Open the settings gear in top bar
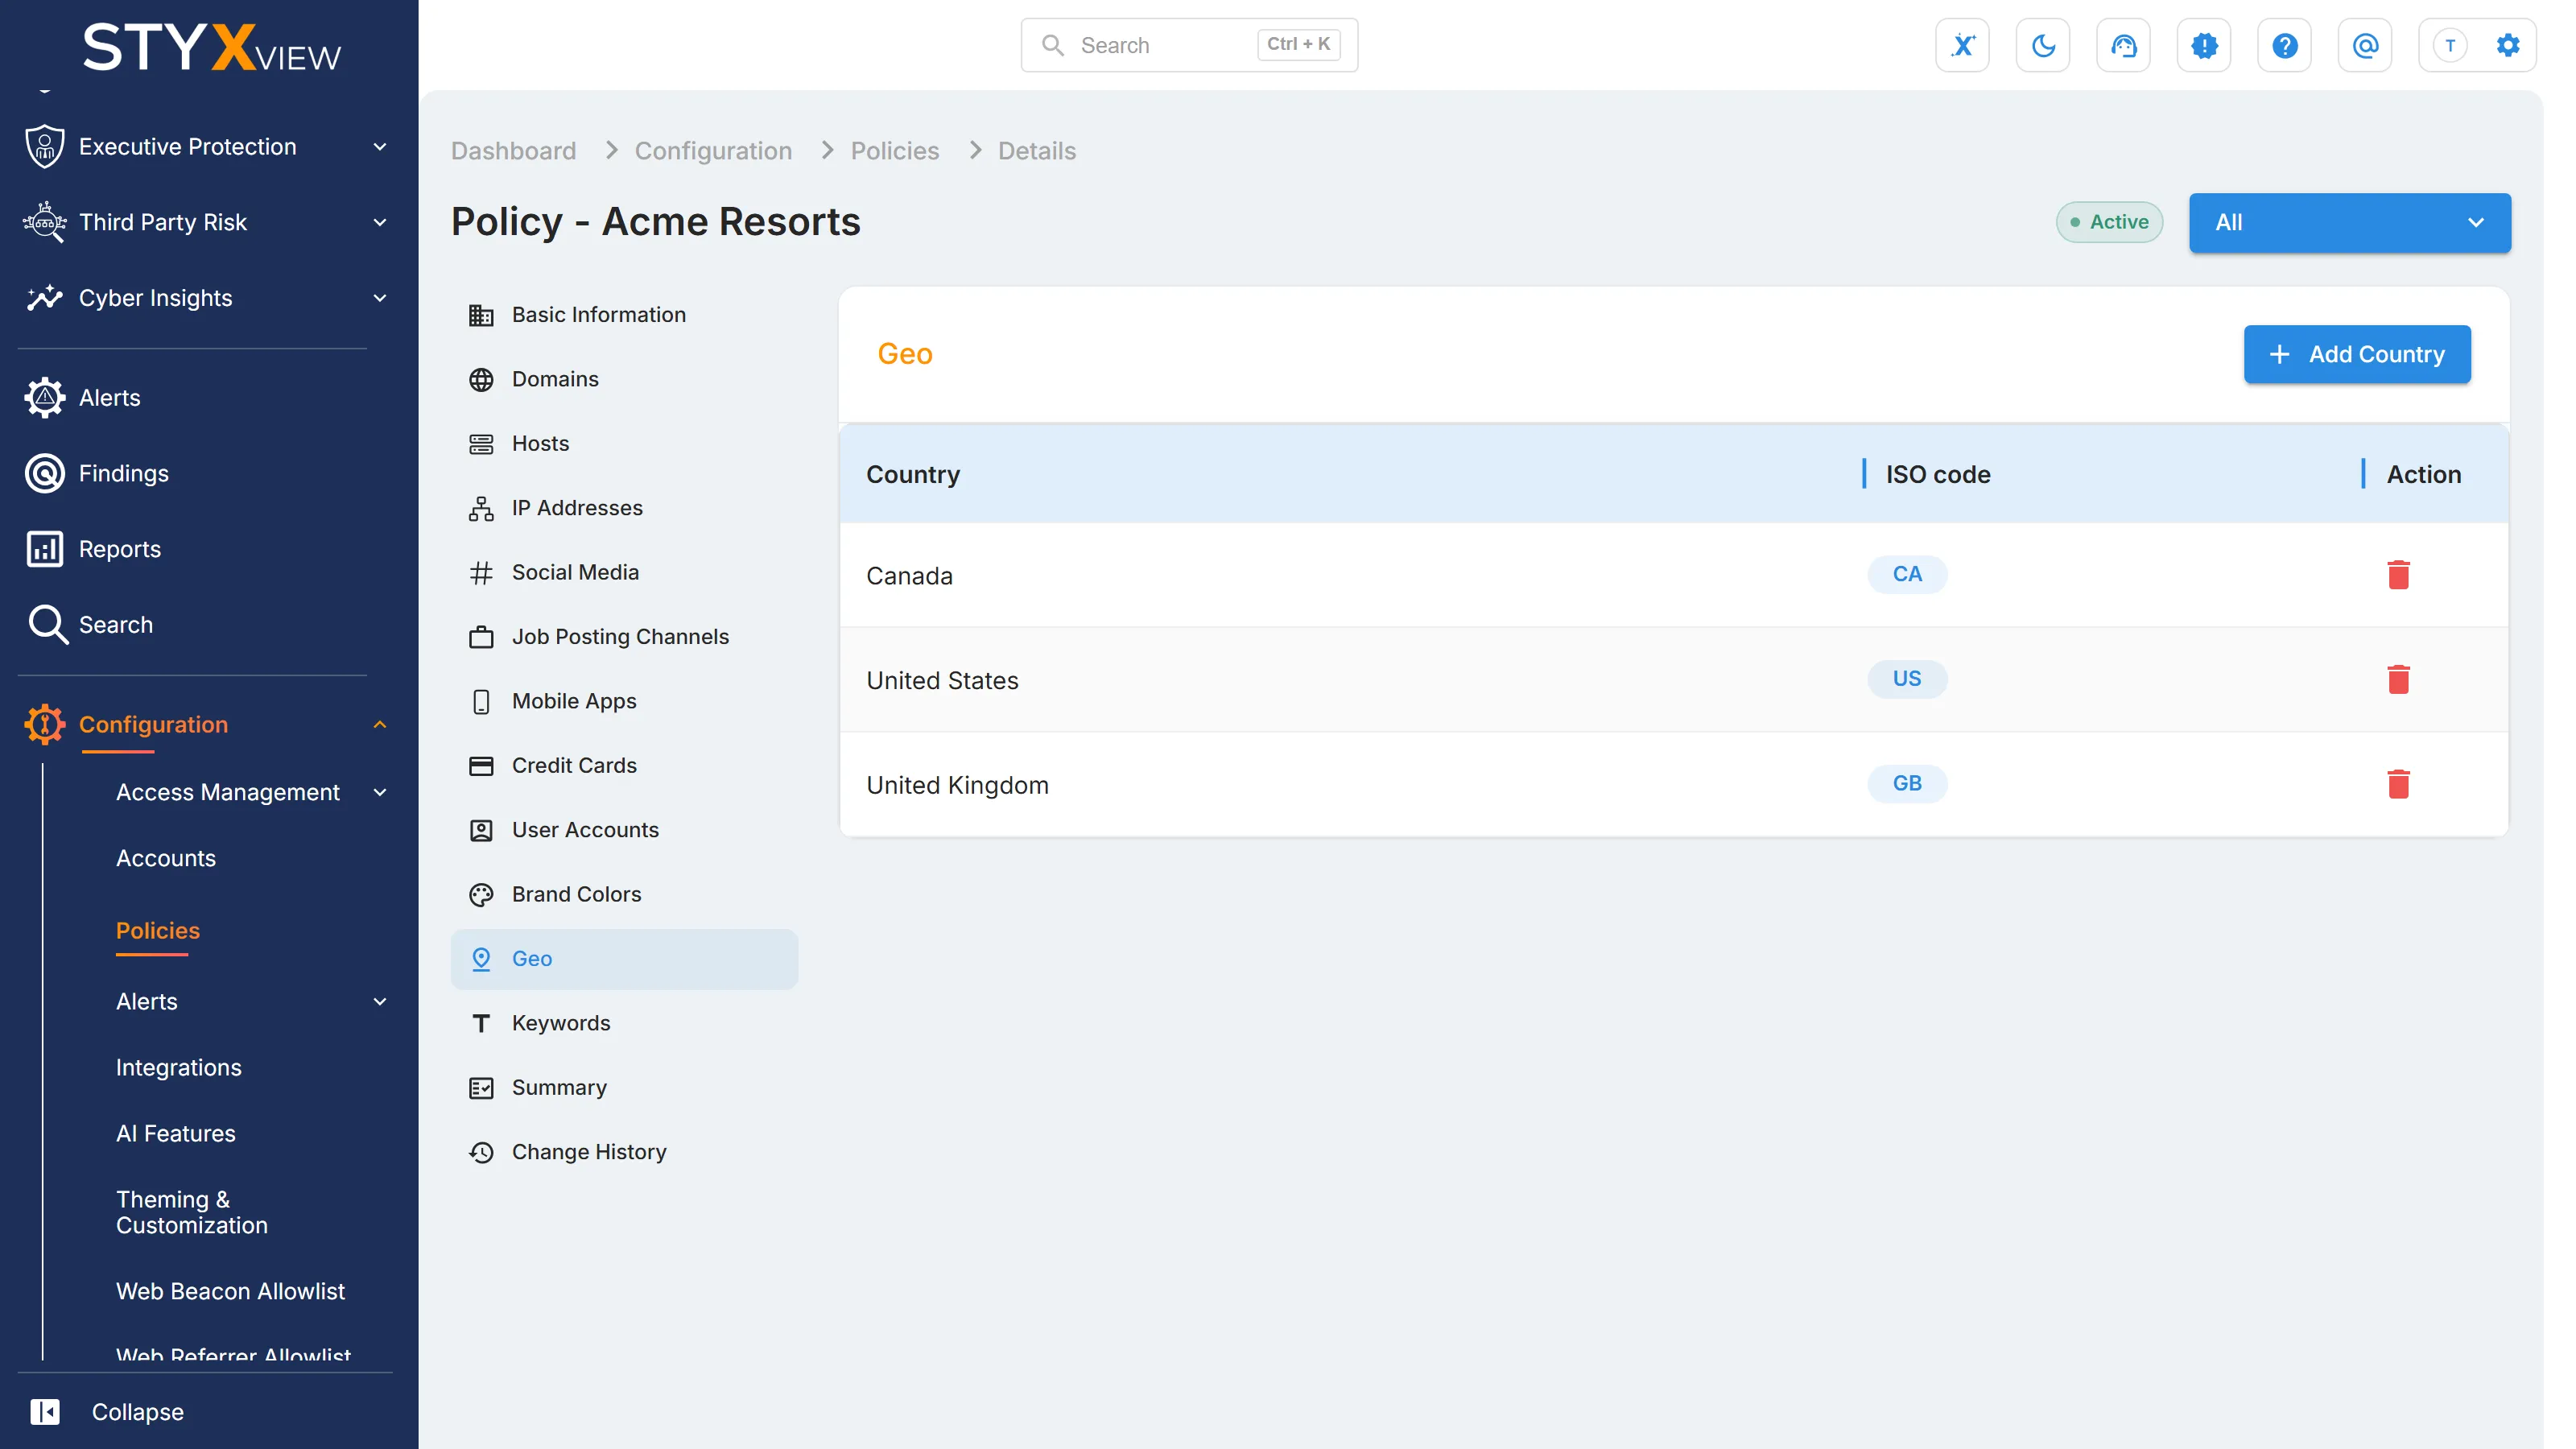Image resolution: width=2576 pixels, height=1449 pixels. (2508, 45)
